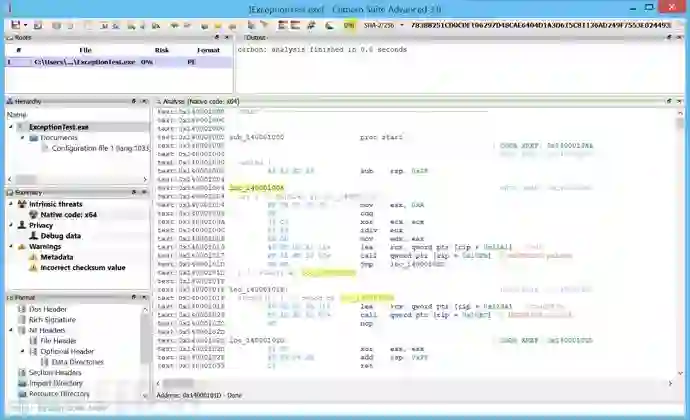Click the Analysis horizontal scrollbar thumb
Image resolution: width=690 pixels, height=420 pixels.
[x=178, y=383]
